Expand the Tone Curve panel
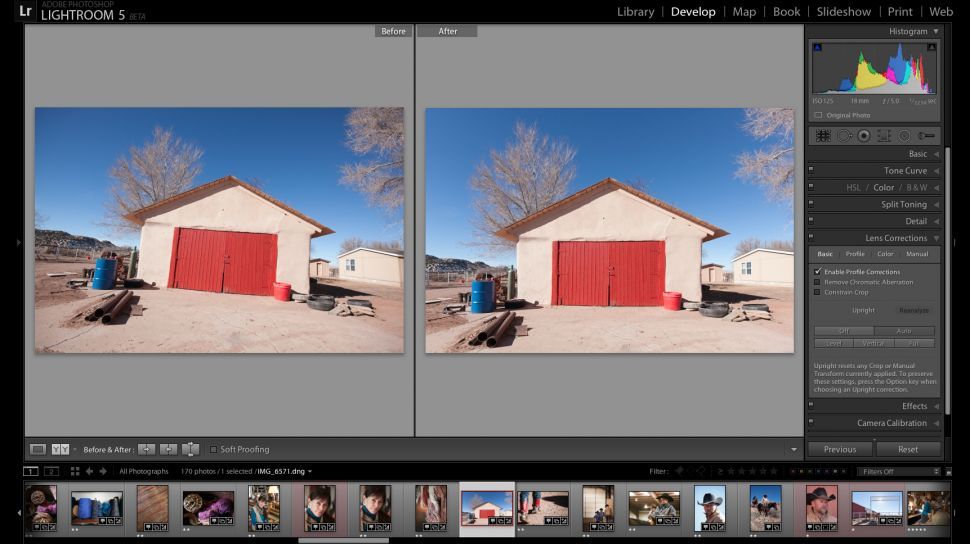The image size is (970, 544). (936, 171)
